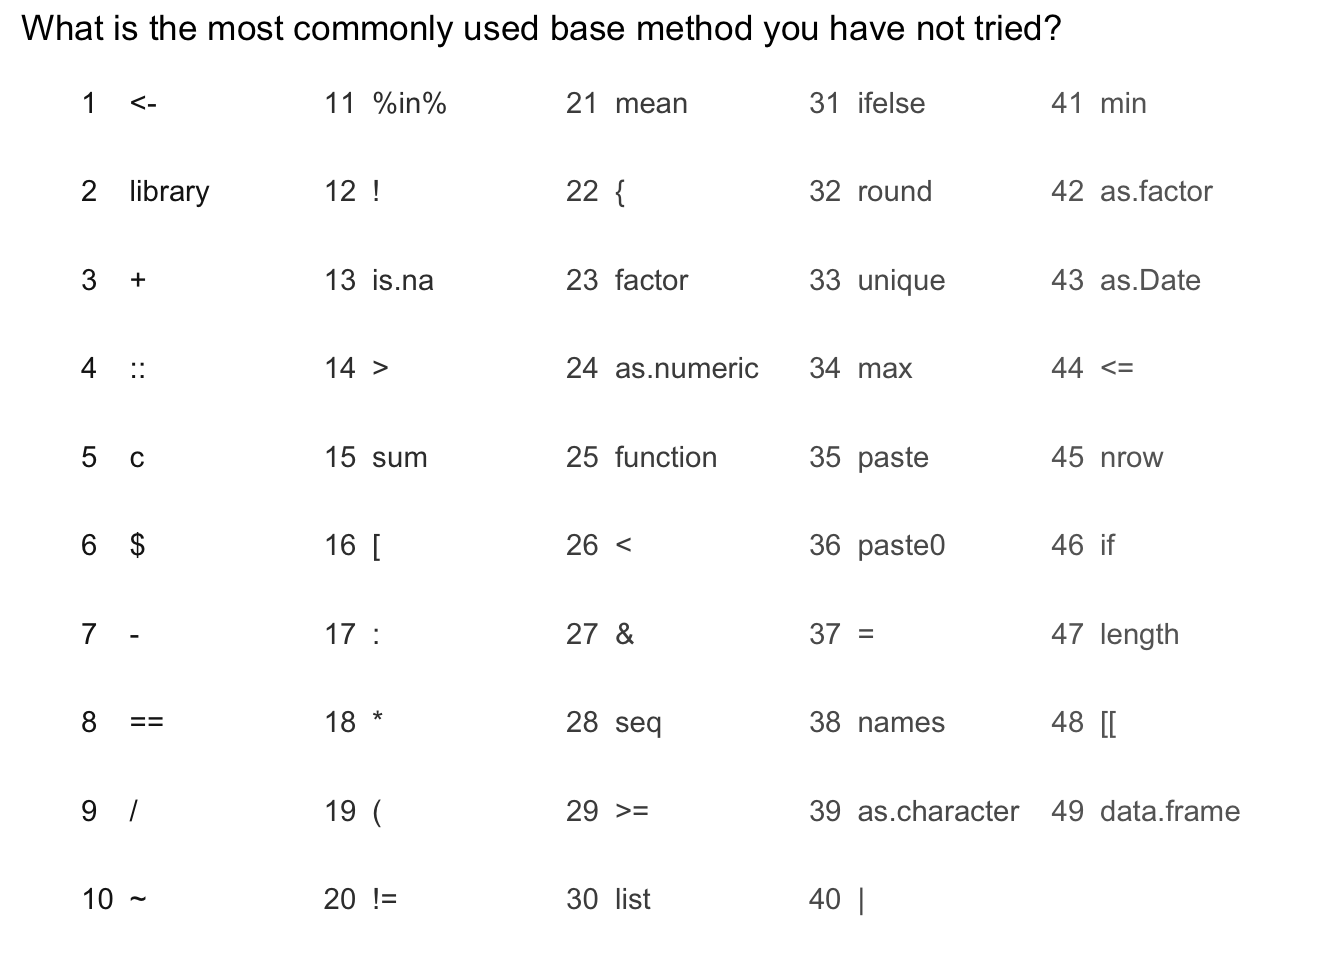Select the factor list item

tap(651, 280)
